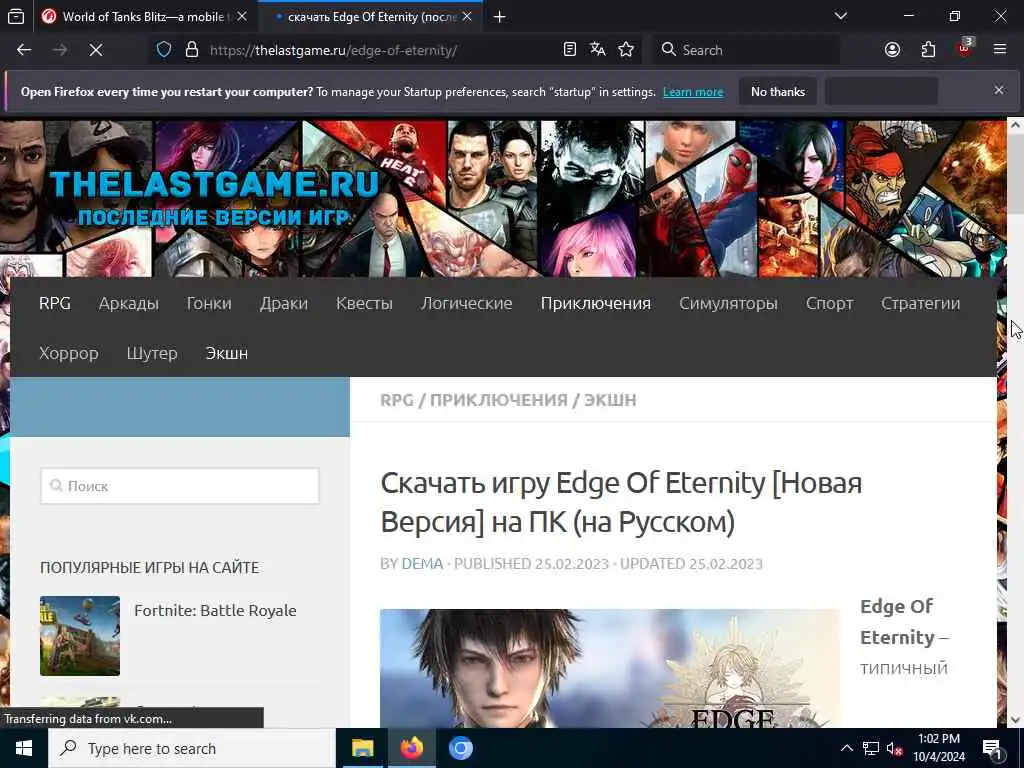1024x768 pixels.
Task: Open Firefox View icon in tab strip
Action: click(16, 16)
